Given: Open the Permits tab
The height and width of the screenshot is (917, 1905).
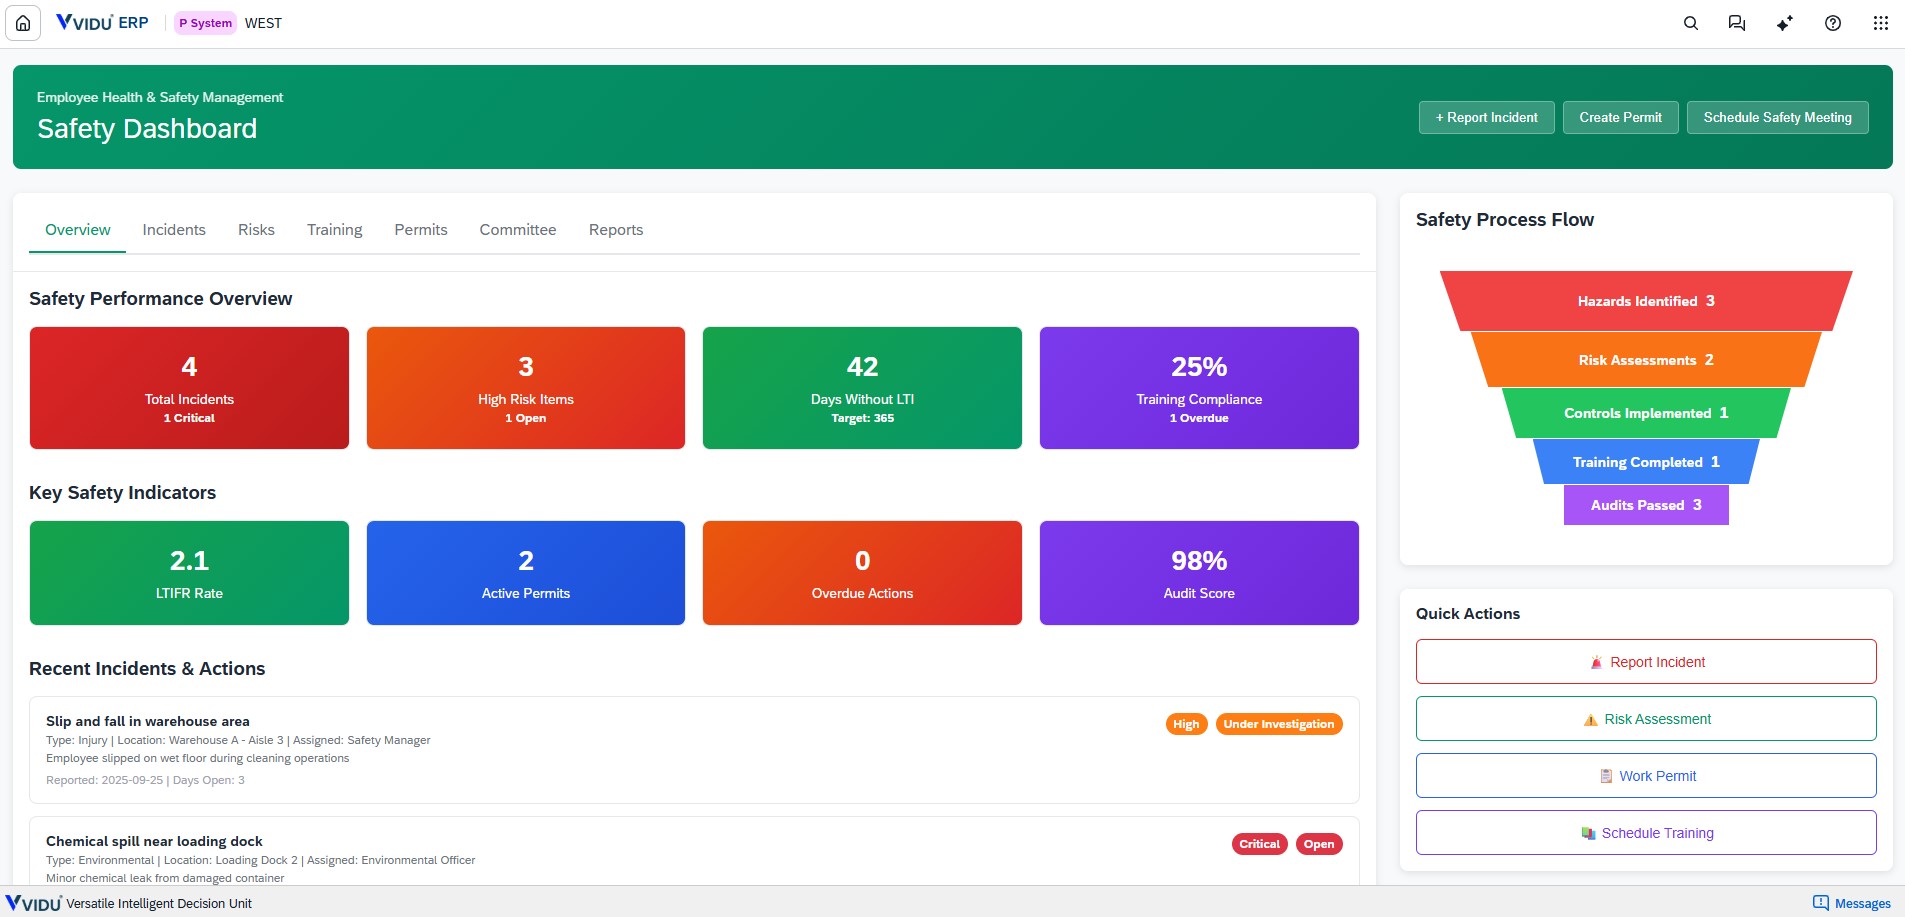Looking at the screenshot, I should coord(420,230).
